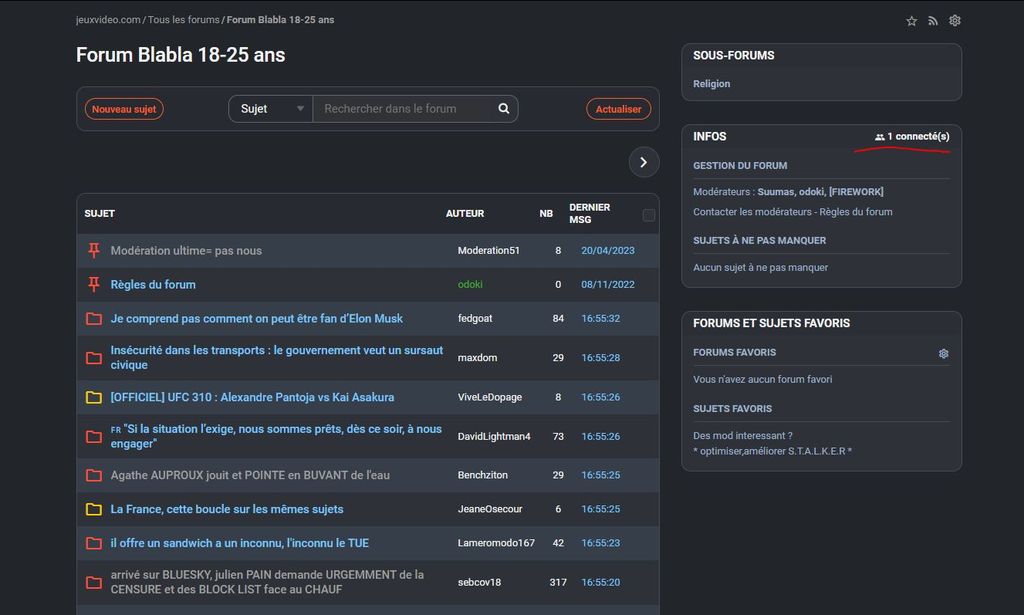This screenshot has width=1024, height=615.
Task: Click Tous les forums breadcrumb
Action: point(183,20)
